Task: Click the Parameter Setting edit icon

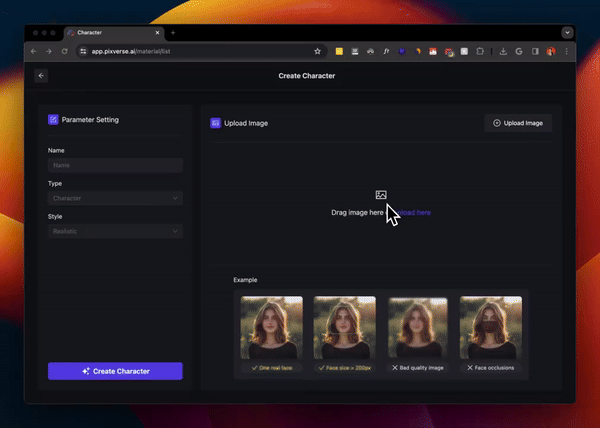Action: (x=53, y=120)
